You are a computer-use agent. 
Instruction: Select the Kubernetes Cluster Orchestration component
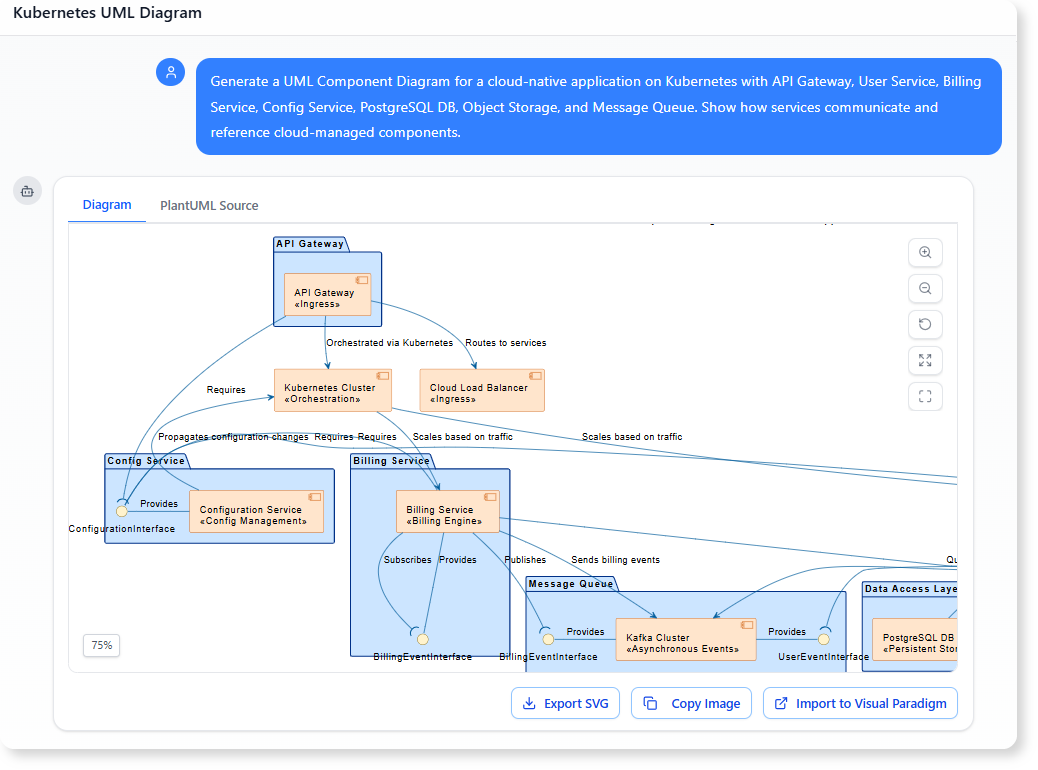332,390
